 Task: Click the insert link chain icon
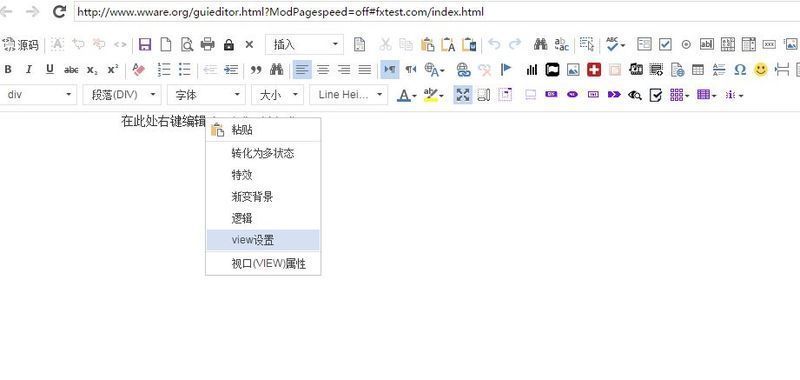(x=463, y=69)
